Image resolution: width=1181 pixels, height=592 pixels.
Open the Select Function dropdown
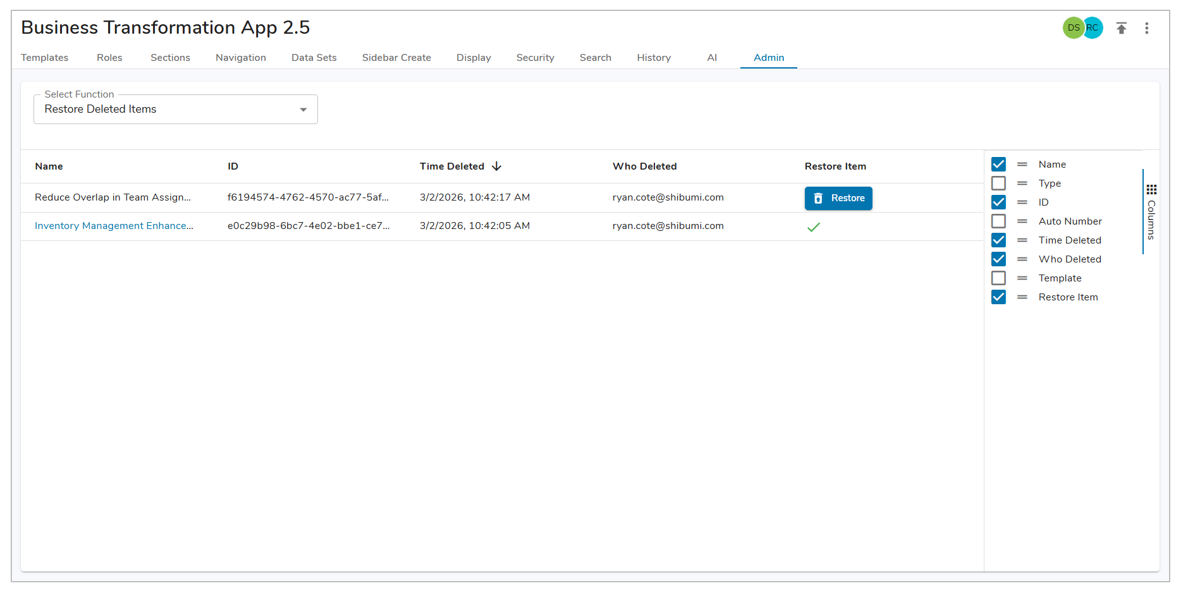175,110
